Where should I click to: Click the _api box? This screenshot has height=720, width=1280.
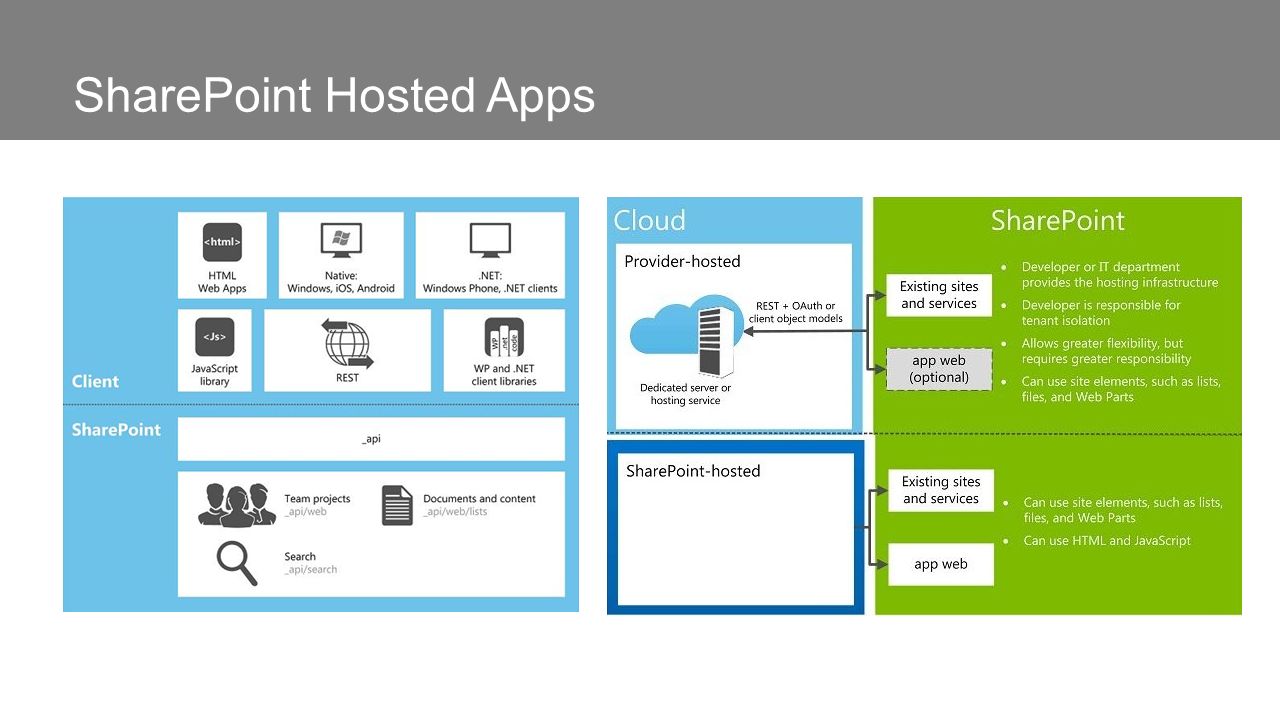(x=371, y=439)
